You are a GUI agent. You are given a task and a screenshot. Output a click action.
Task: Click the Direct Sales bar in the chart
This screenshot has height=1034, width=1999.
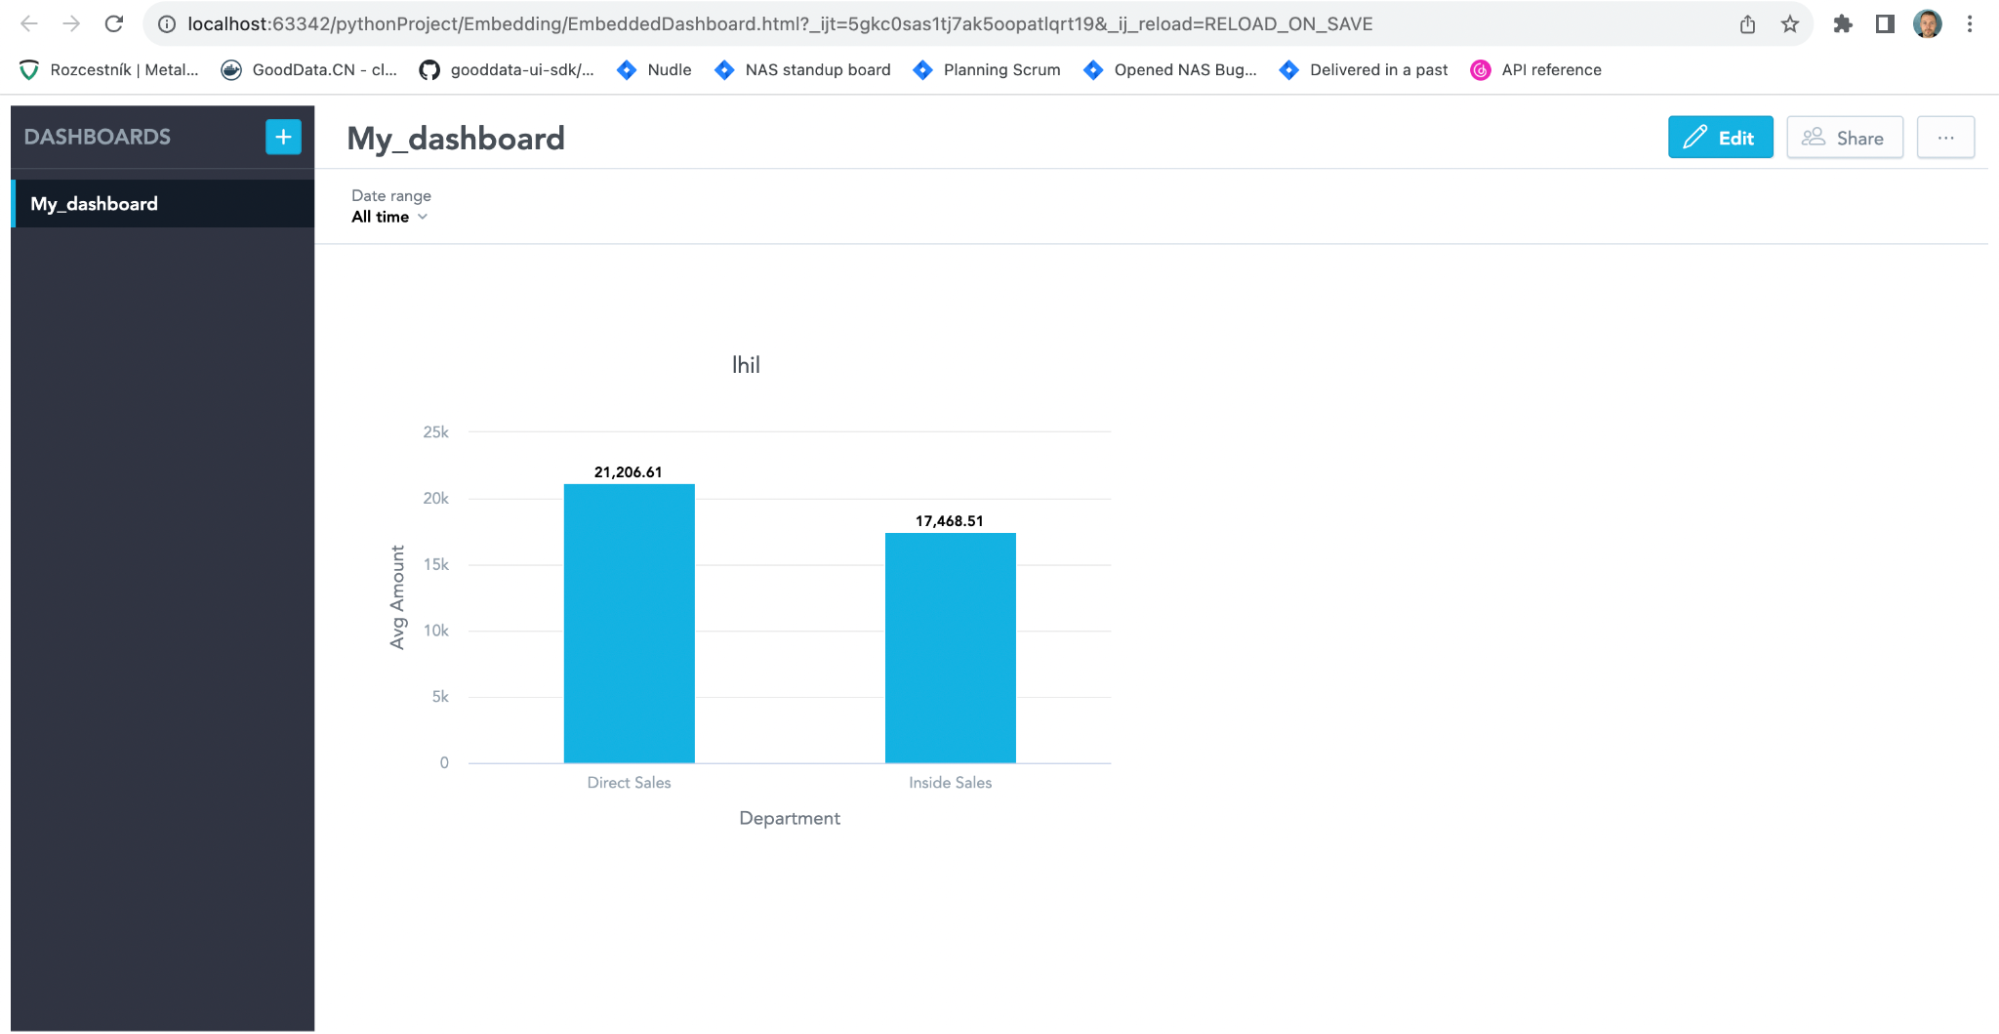click(x=629, y=620)
